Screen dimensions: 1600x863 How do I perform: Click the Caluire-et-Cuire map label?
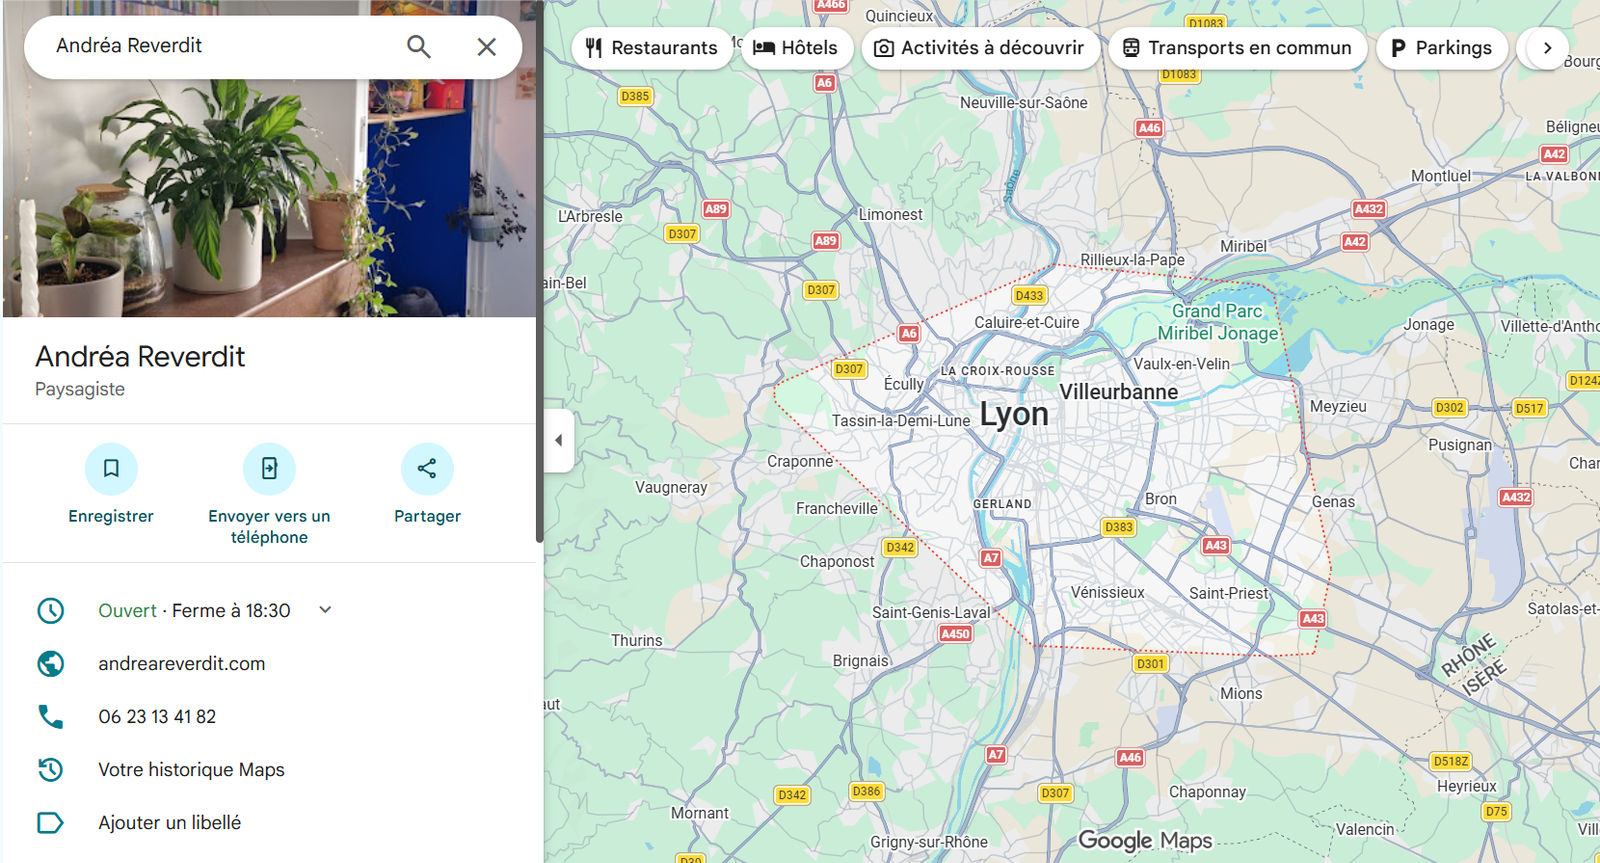tap(1027, 322)
